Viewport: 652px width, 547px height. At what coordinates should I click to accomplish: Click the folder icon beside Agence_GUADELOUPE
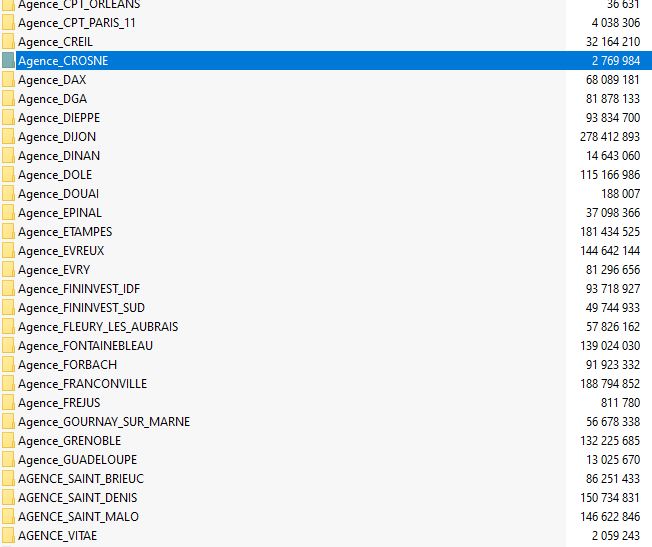coord(8,460)
